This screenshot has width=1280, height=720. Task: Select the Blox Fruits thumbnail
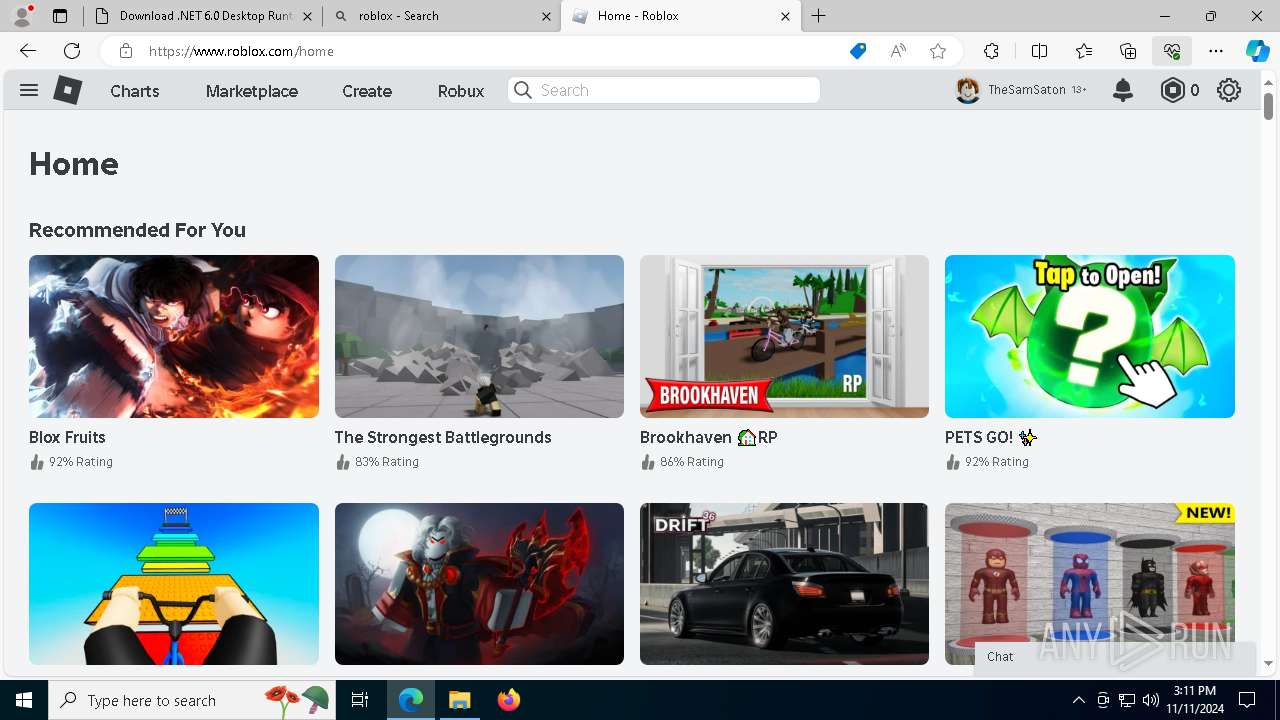pyautogui.click(x=174, y=336)
